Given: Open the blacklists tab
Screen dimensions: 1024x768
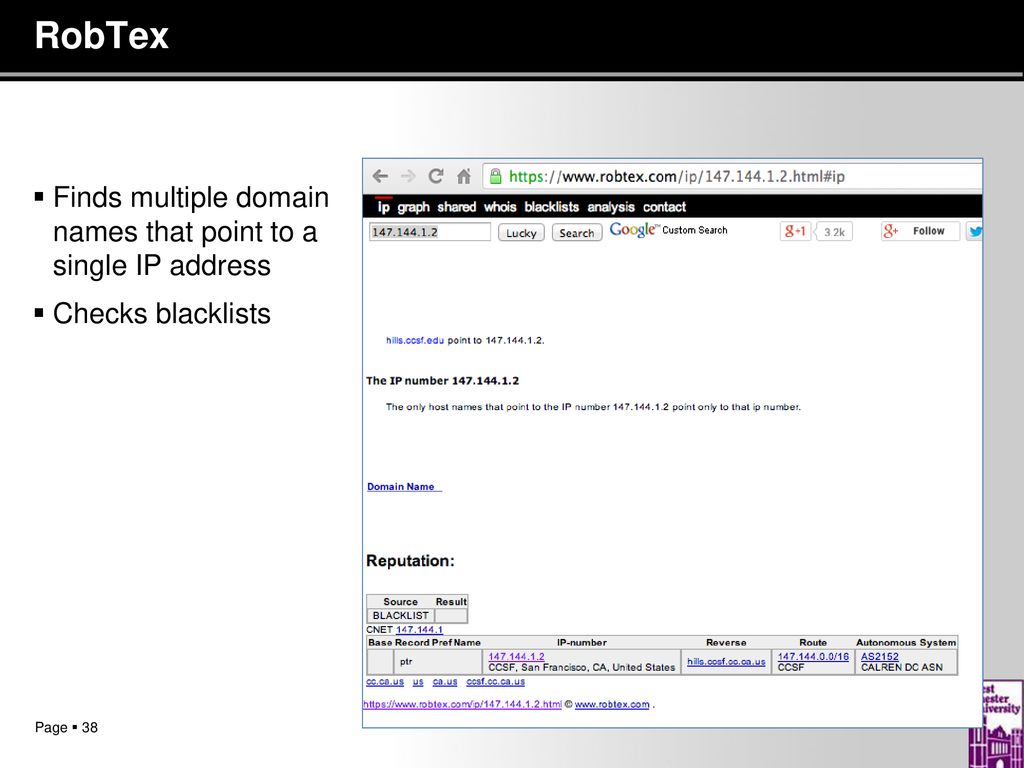Looking at the screenshot, I should point(552,207).
